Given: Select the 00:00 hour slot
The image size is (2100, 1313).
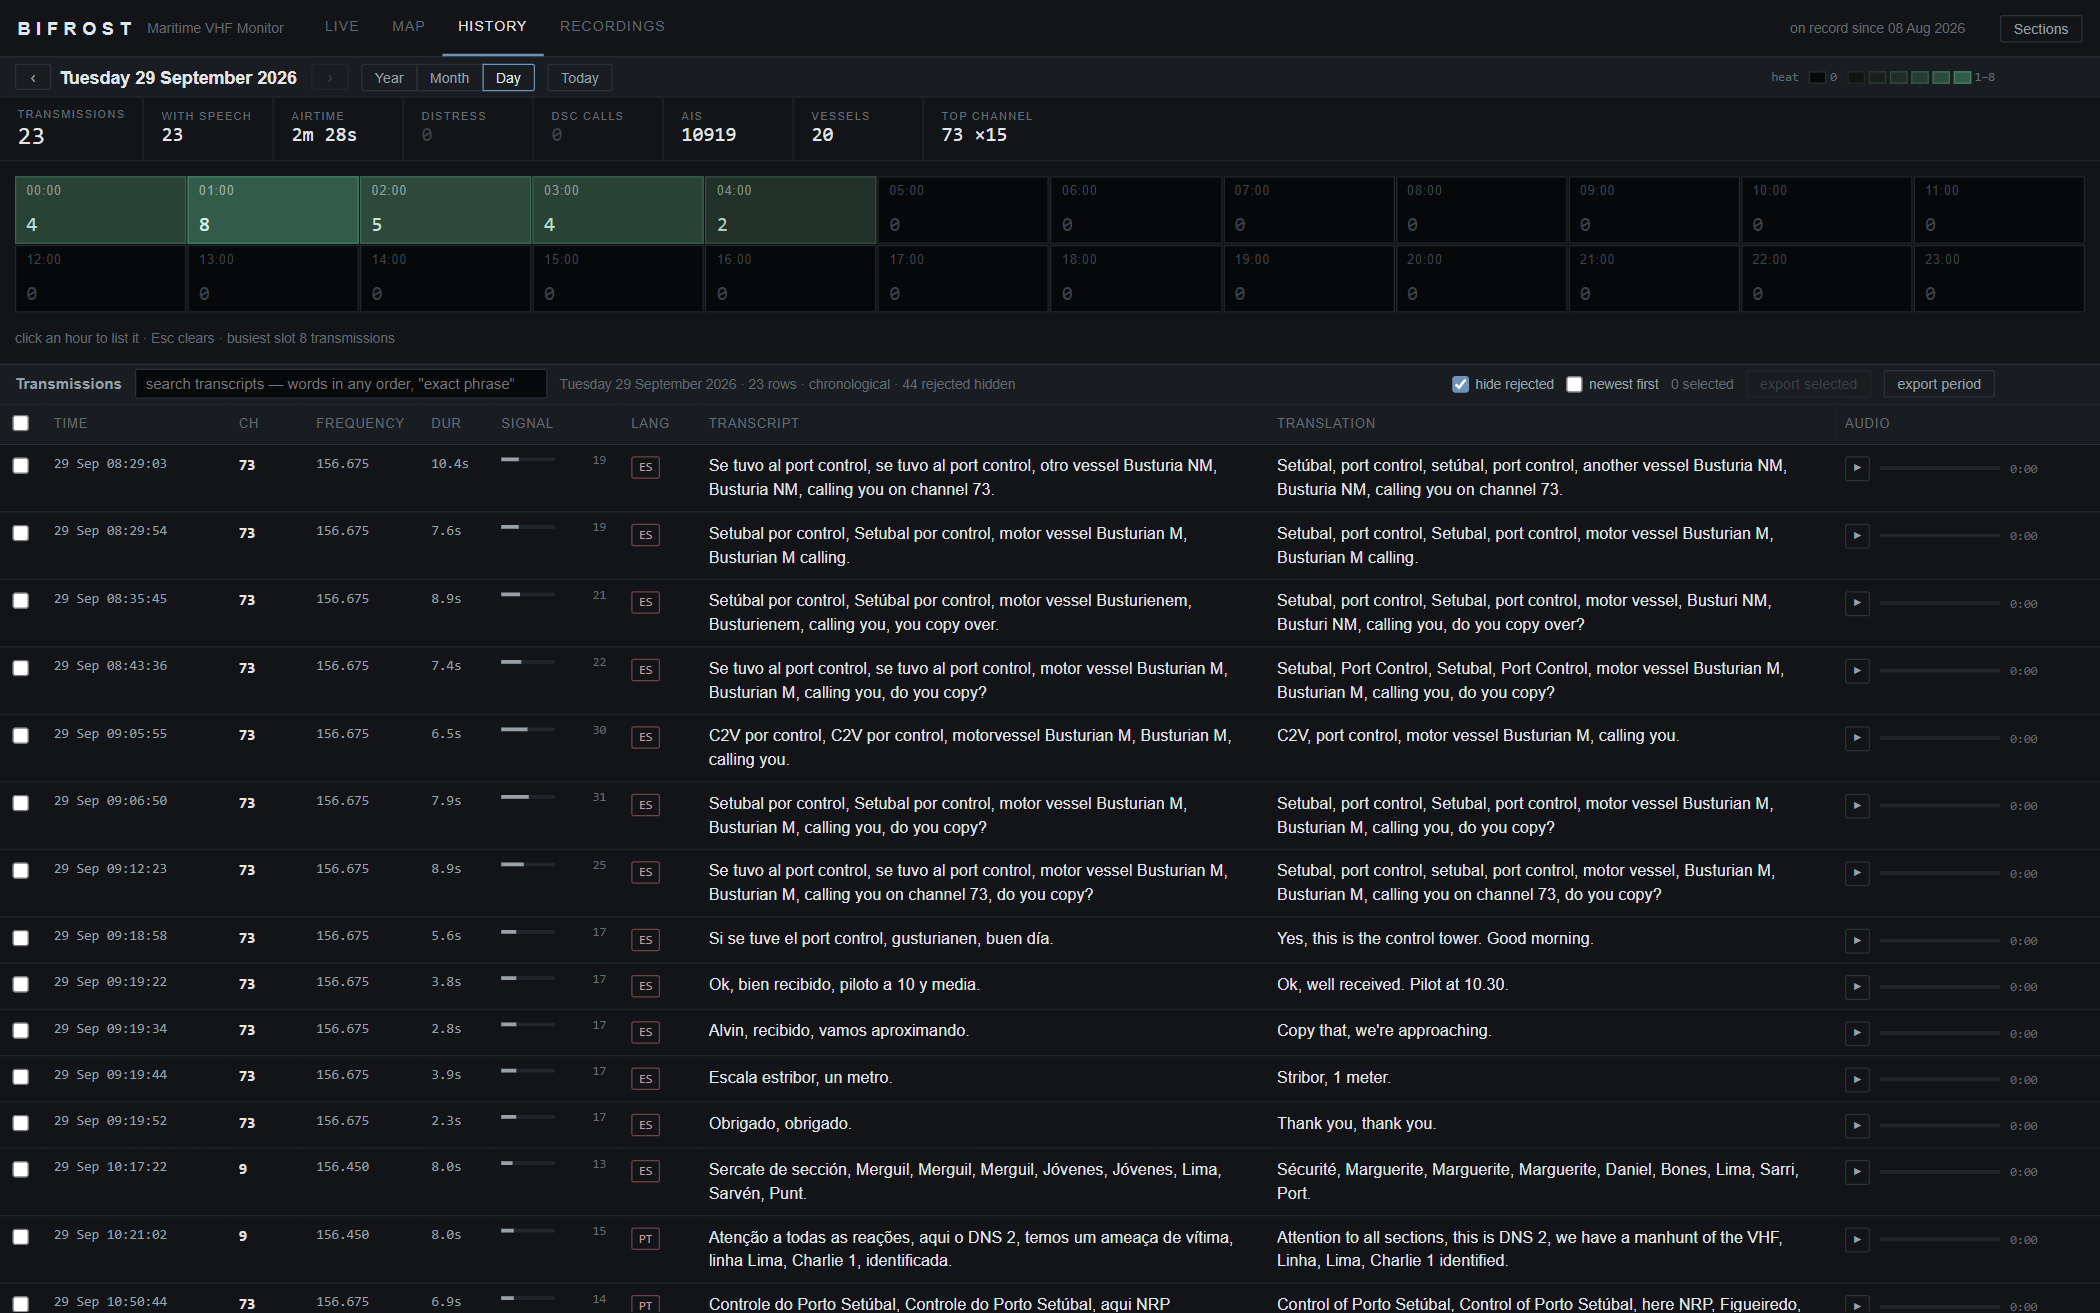Looking at the screenshot, I should 100,210.
